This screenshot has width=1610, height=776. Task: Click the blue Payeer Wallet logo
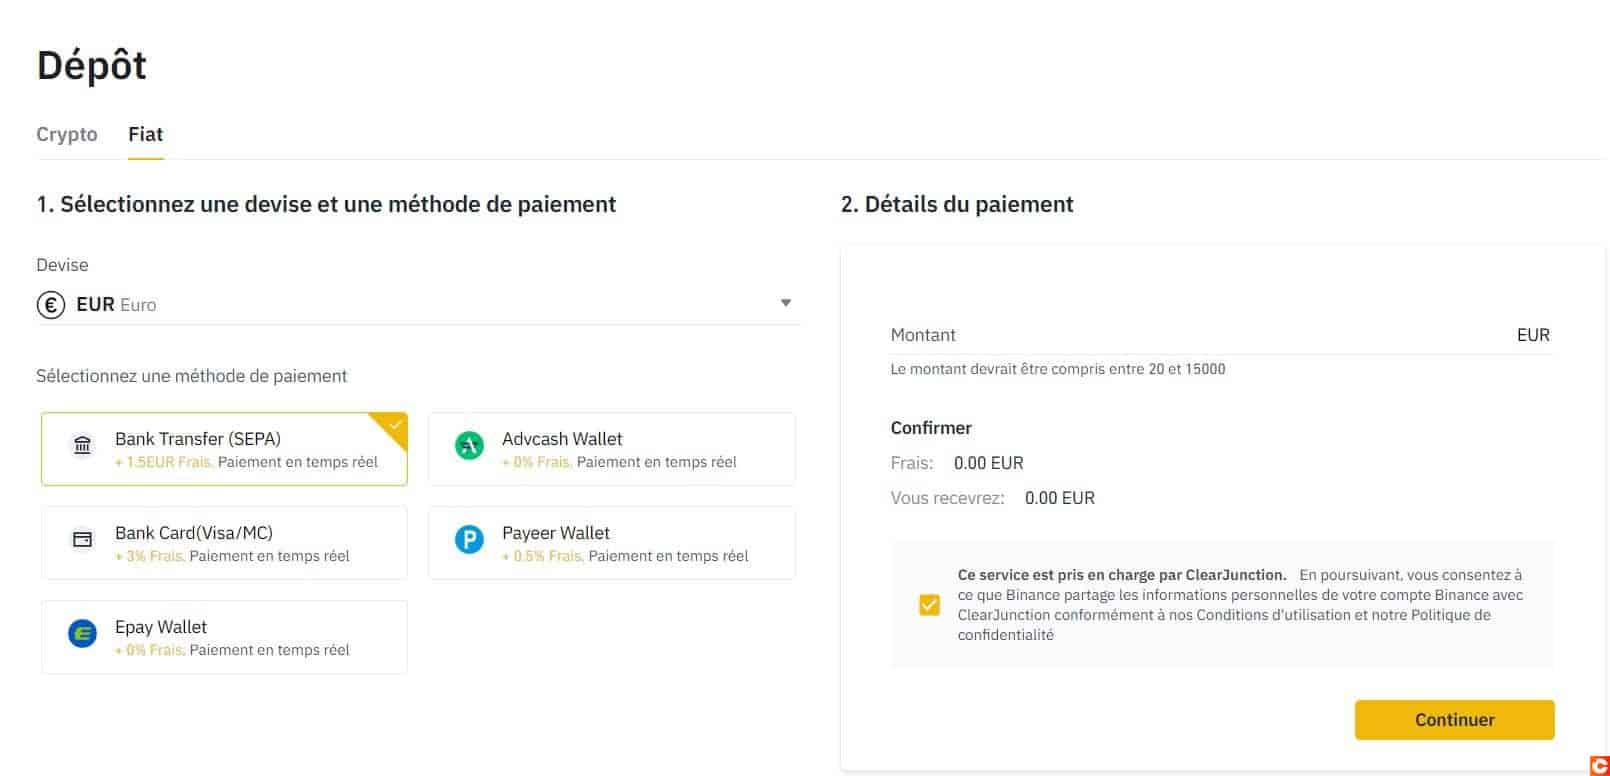(x=469, y=540)
